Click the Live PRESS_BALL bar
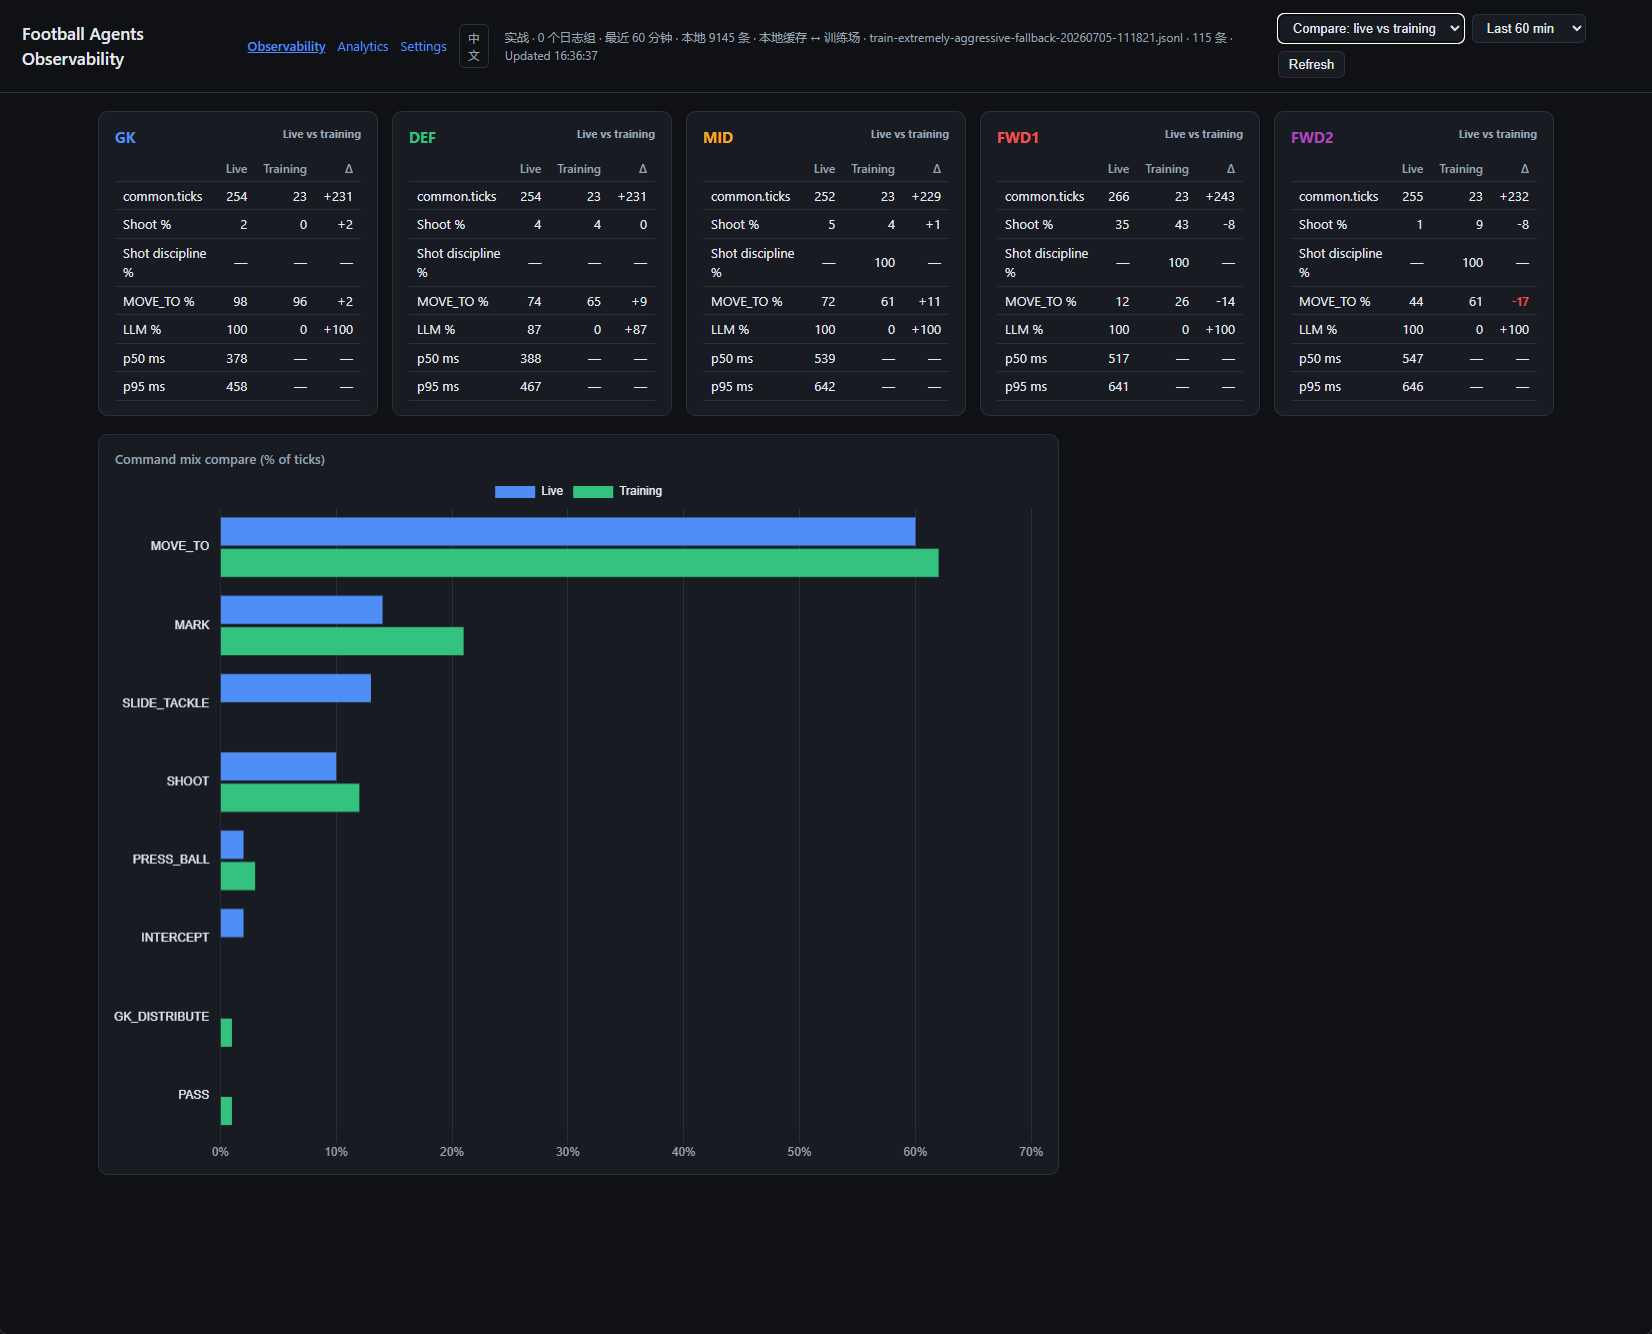Image resolution: width=1652 pixels, height=1334 pixels. (232, 845)
